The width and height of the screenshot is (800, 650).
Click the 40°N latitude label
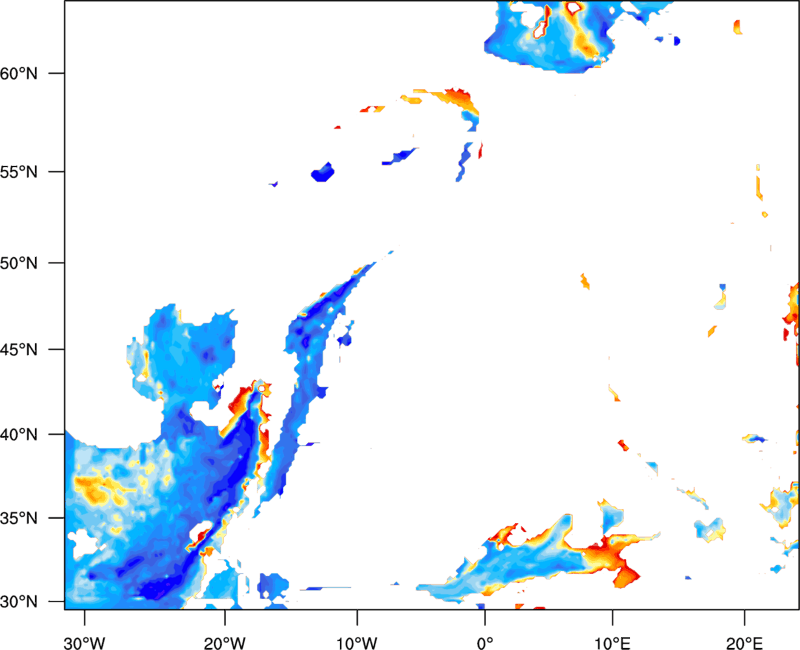pos(18,434)
